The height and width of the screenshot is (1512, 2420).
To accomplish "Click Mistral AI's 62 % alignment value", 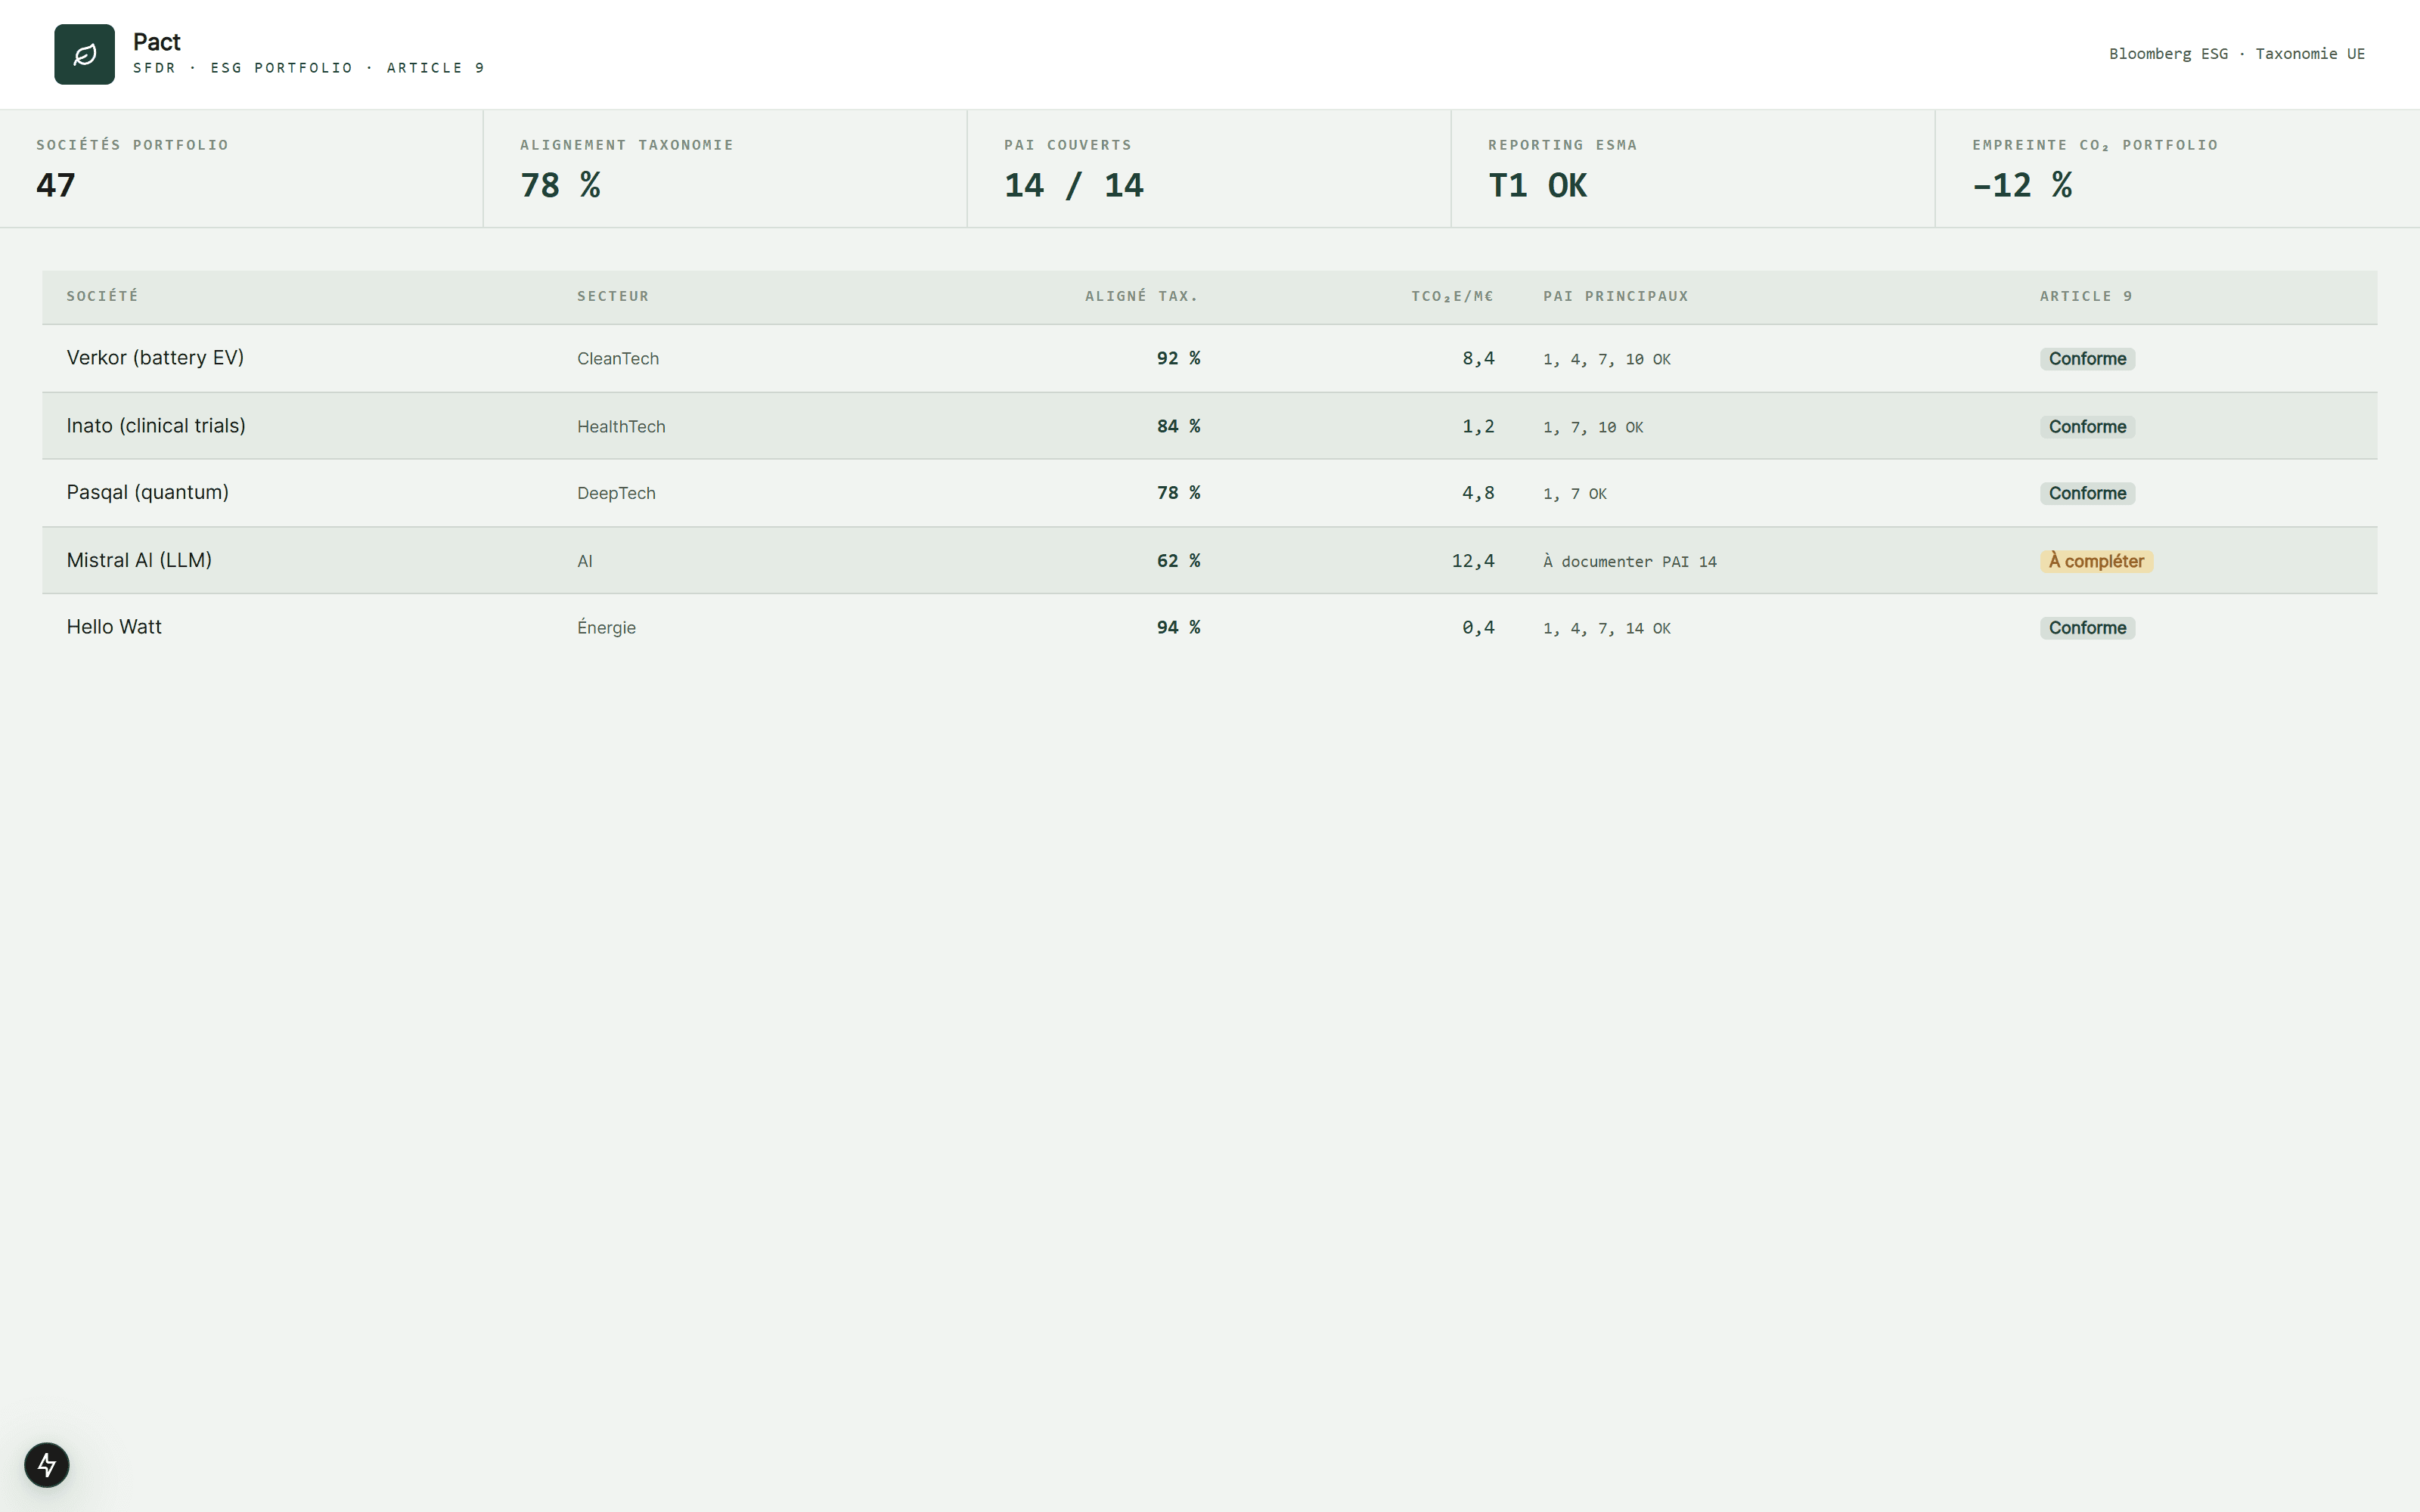I will tap(1178, 561).
